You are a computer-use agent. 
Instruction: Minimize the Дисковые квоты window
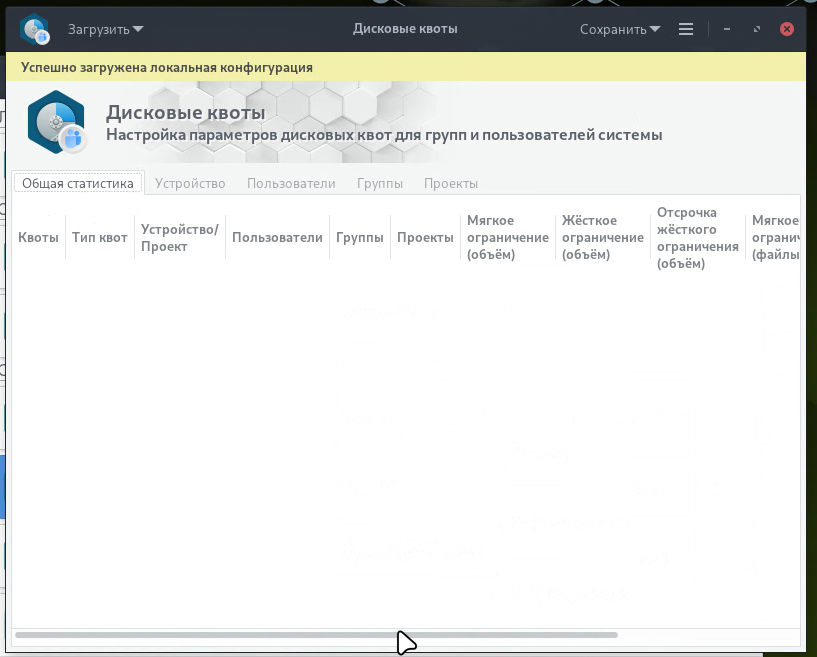coord(726,29)
